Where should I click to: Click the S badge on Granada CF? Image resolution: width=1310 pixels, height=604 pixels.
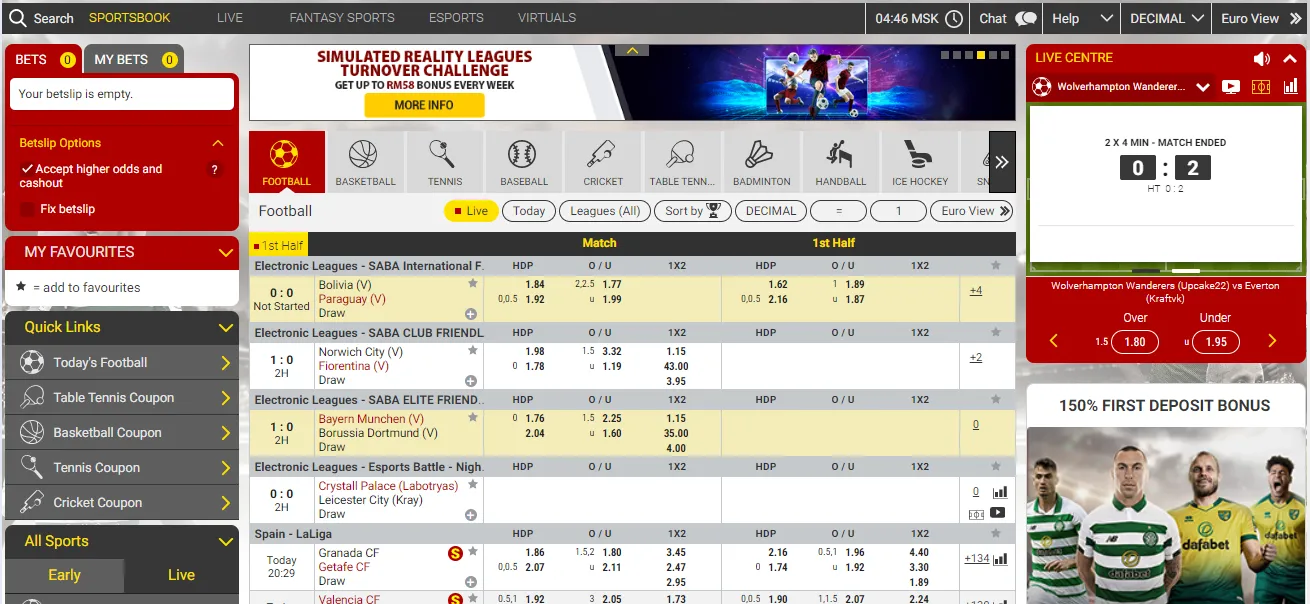click(x=455, y=553)
